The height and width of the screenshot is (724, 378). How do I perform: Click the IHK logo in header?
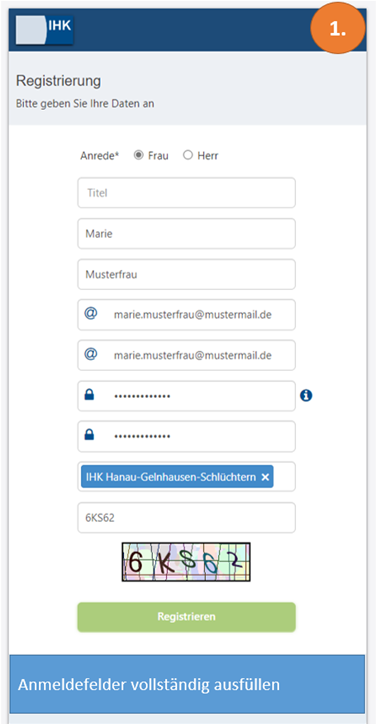point(44,30)
